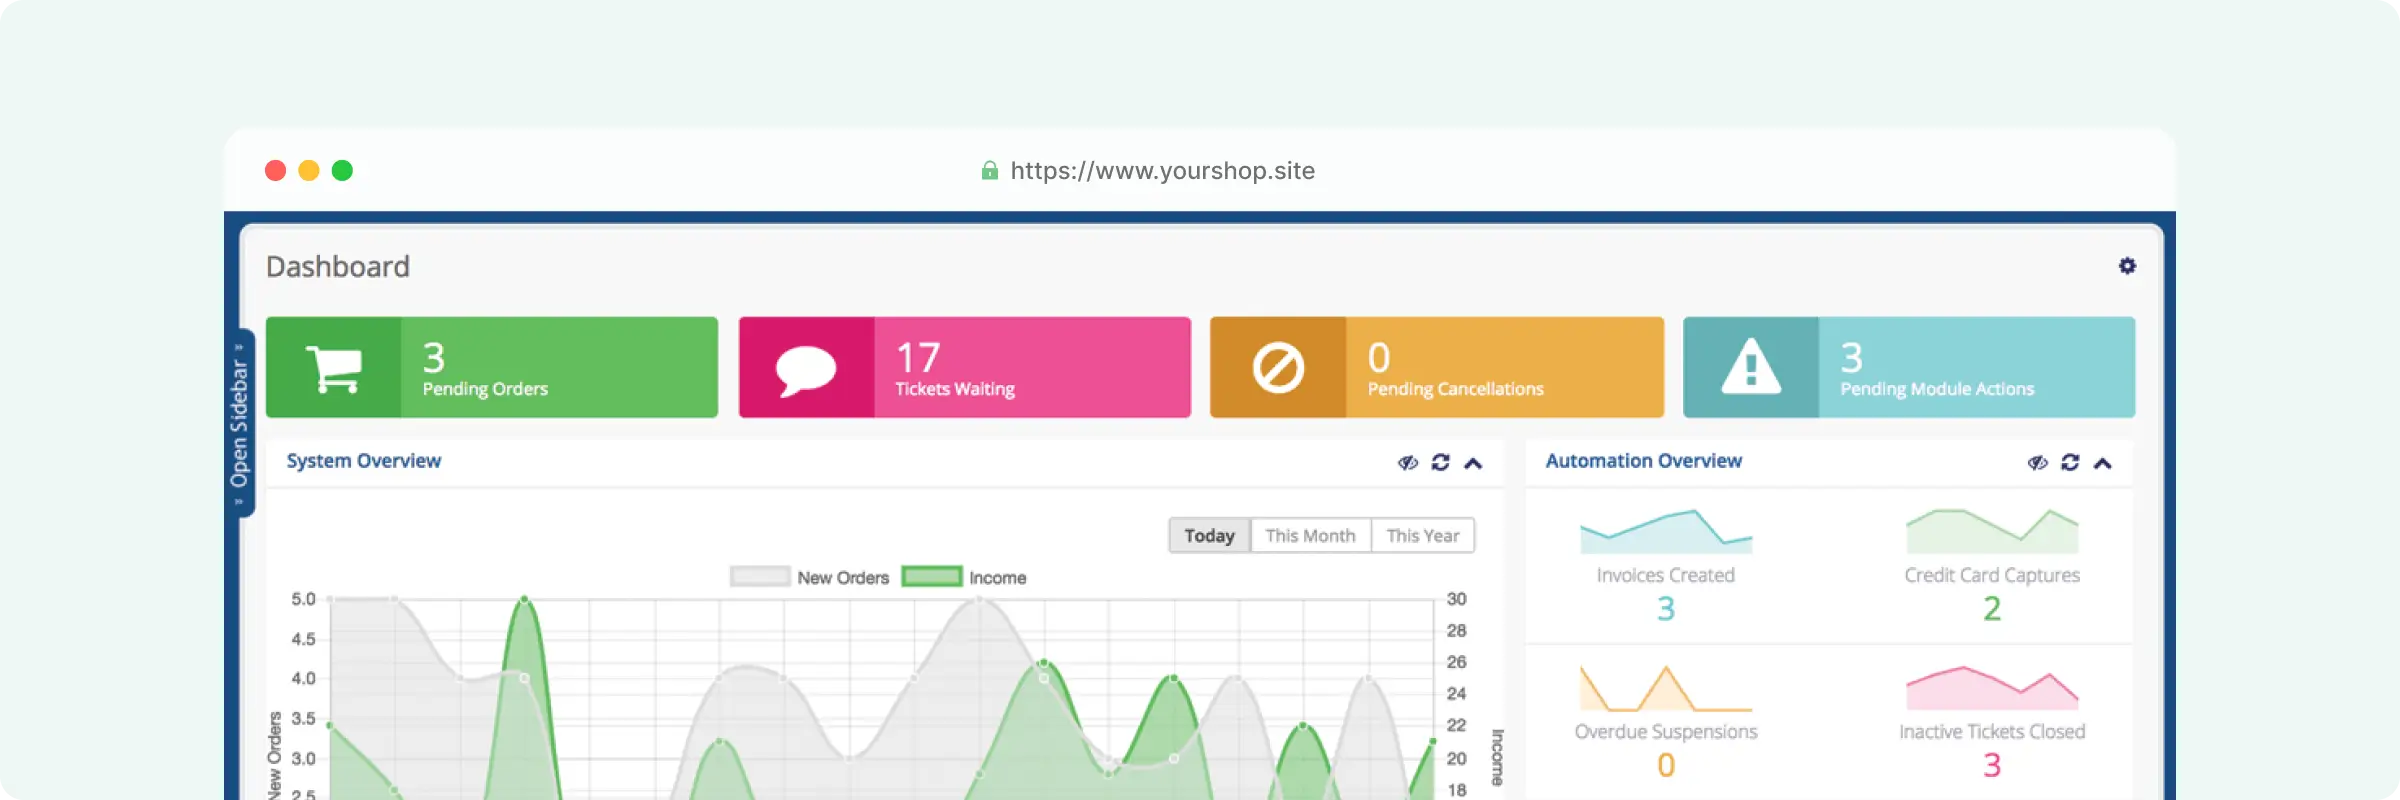Image resolution: width=2400 pixels, height=800 pixels.
Task: Switch chart to Today view
Action: (x=1210, y=535)
